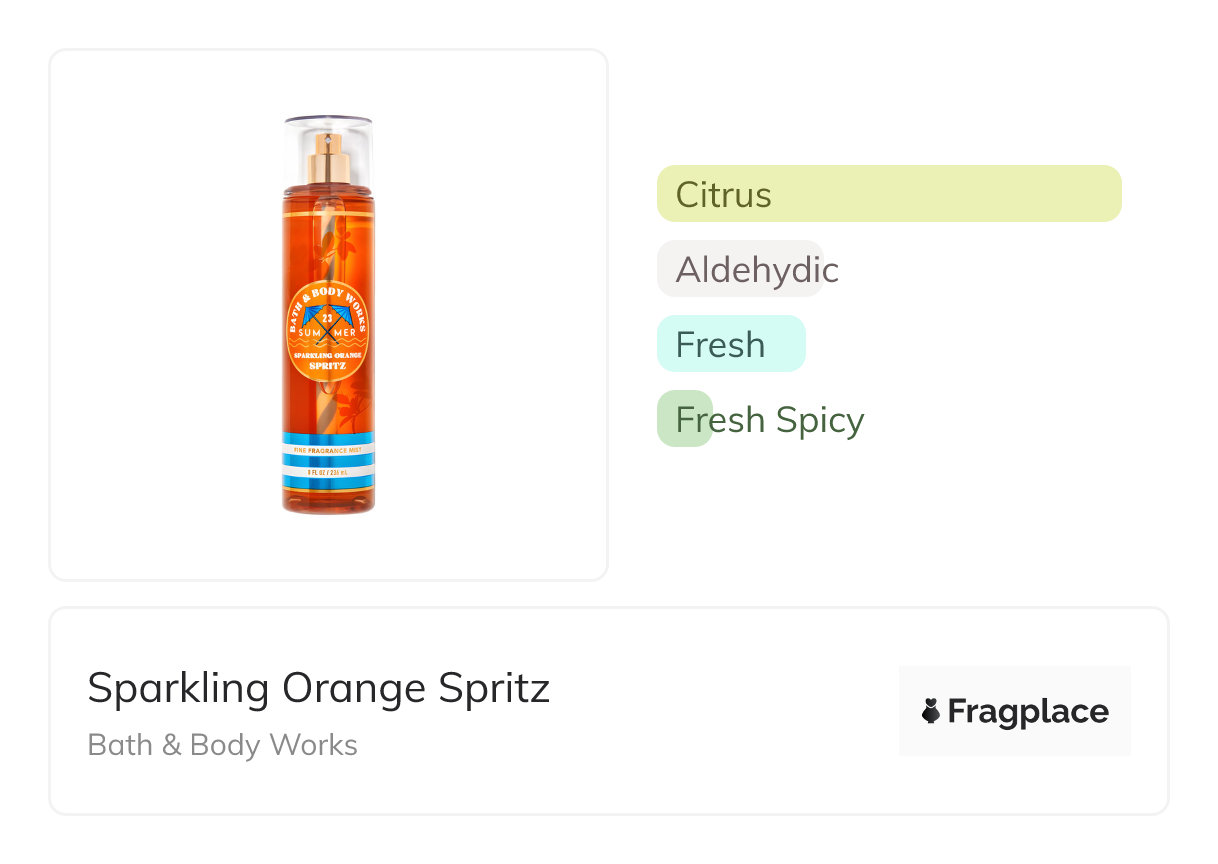This screenshot has width=1218, height=864.
Task: Click the "Aldehydic" accord label text
Action: click(757, 270)
